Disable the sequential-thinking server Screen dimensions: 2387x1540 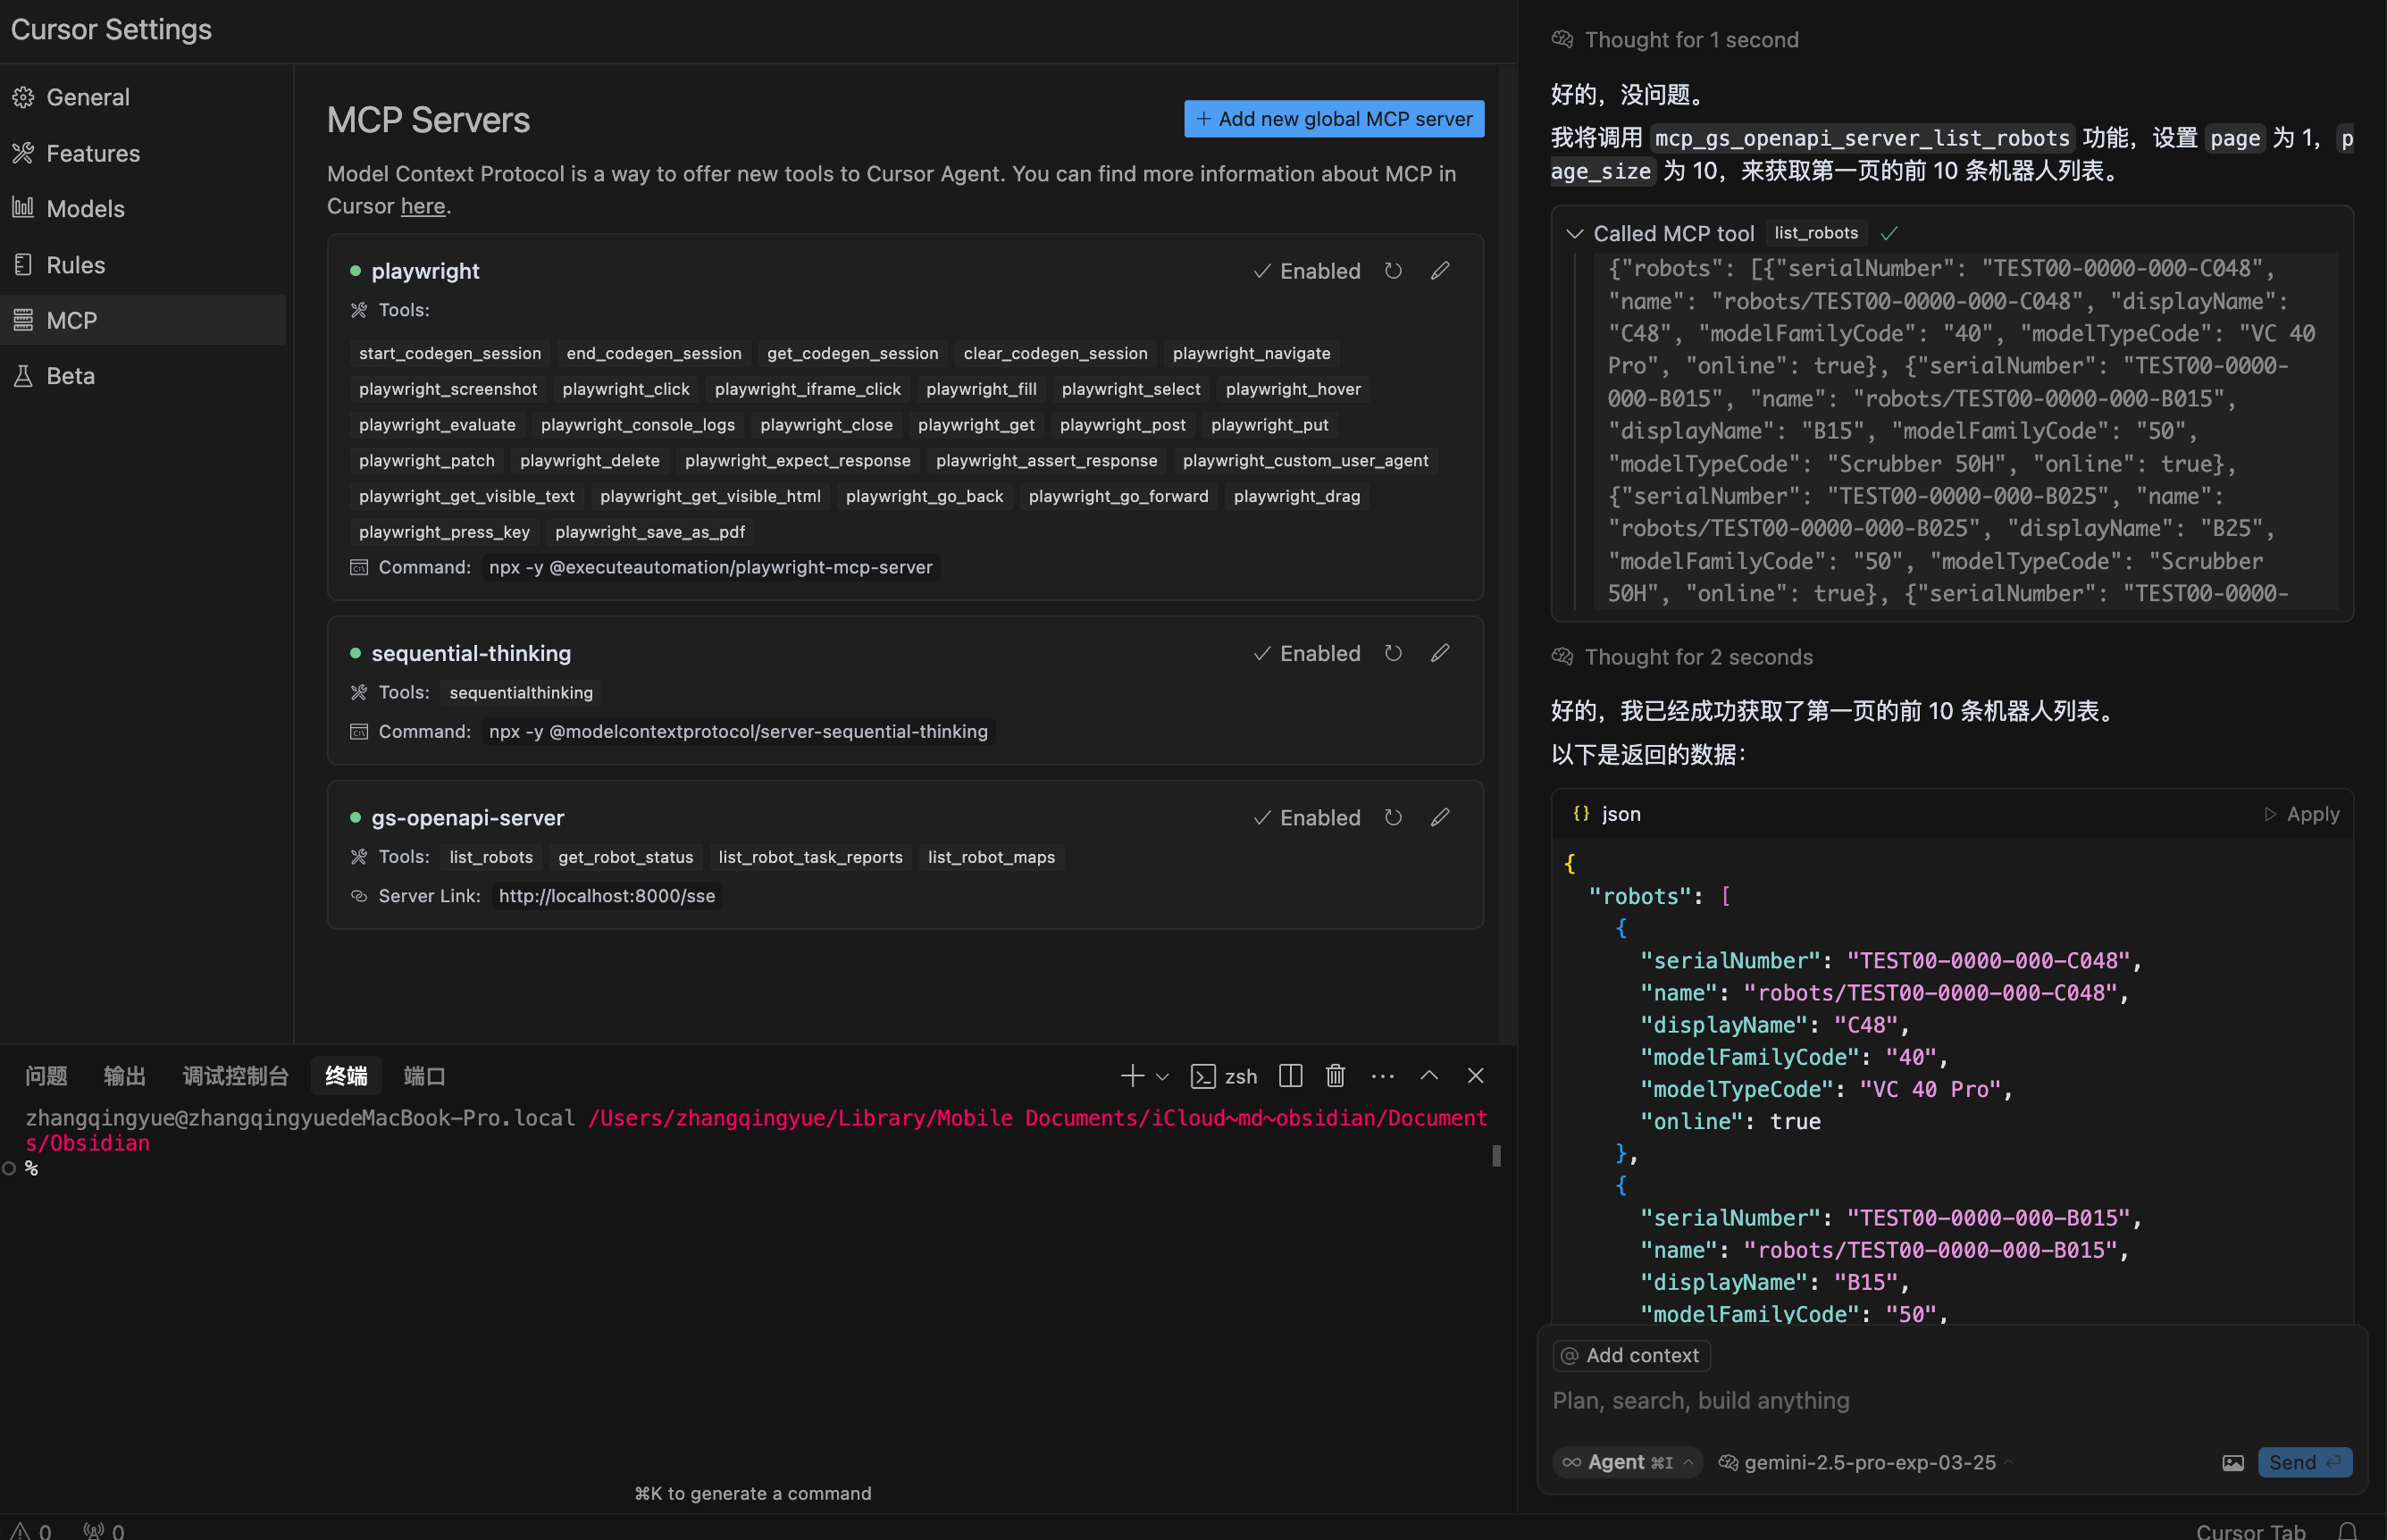pos(1307,653)
